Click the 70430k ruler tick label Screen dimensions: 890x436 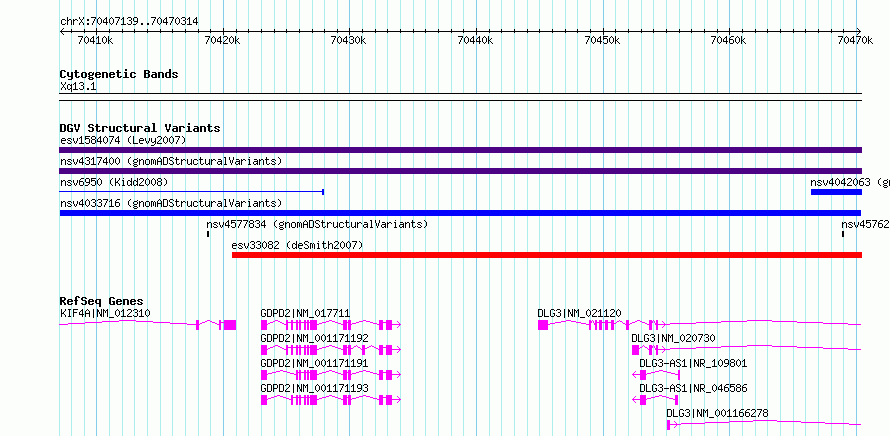coord(349,40)
